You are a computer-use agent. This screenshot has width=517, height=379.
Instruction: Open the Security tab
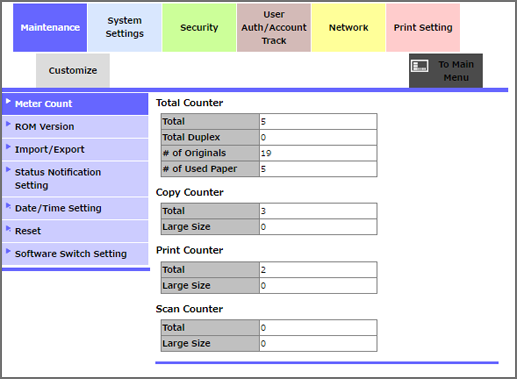point(199,28)
